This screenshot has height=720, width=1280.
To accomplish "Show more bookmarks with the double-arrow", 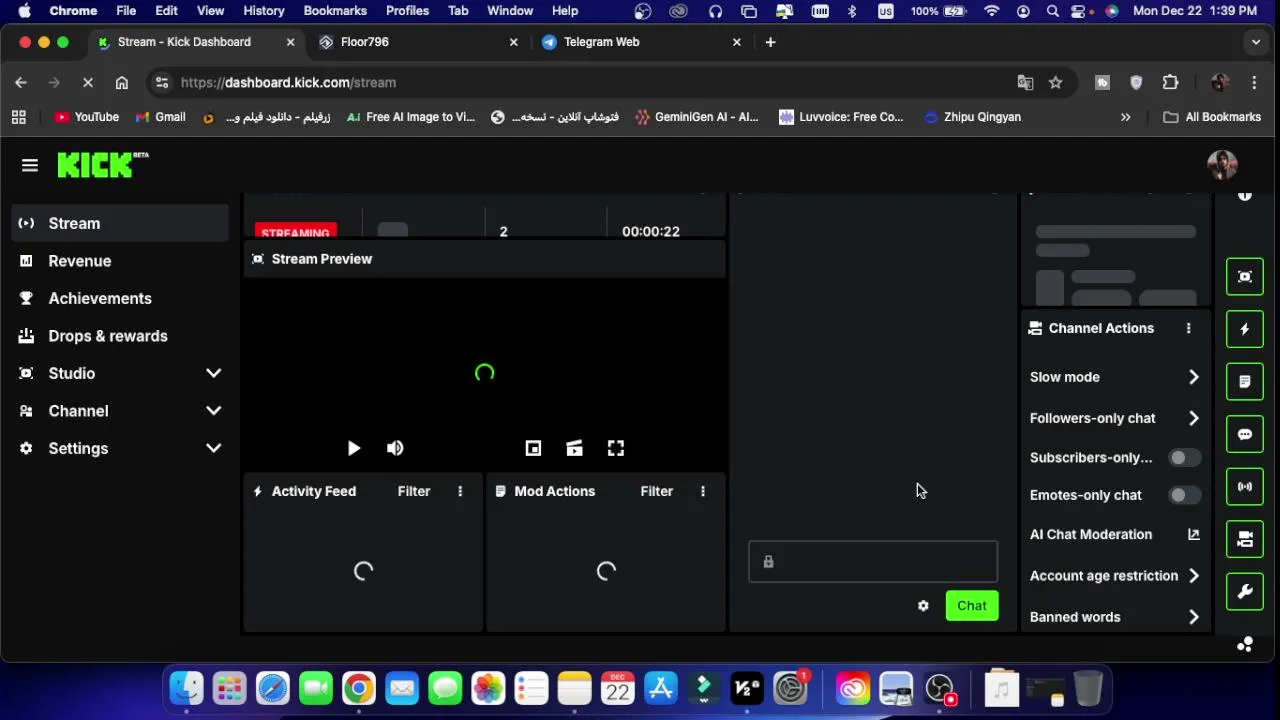I will click(x=1125, y=117).
